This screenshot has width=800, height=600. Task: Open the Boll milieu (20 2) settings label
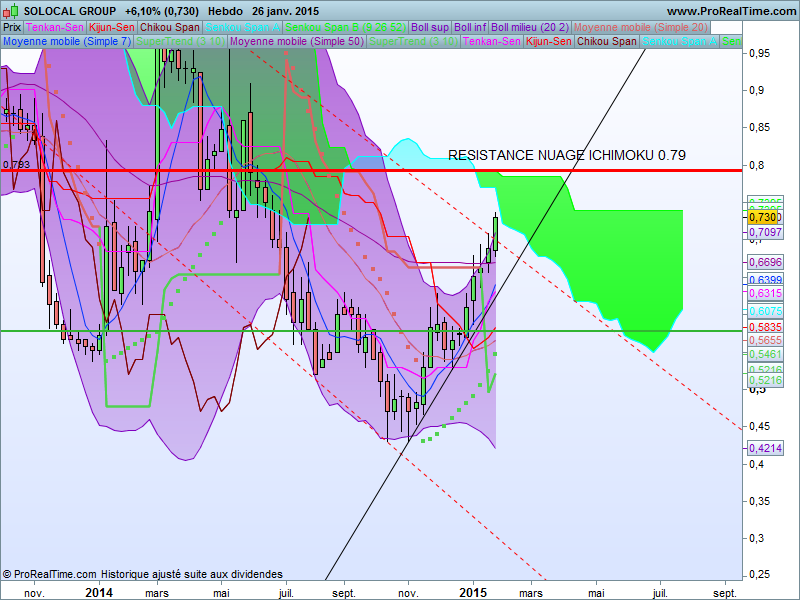[529, 27]
